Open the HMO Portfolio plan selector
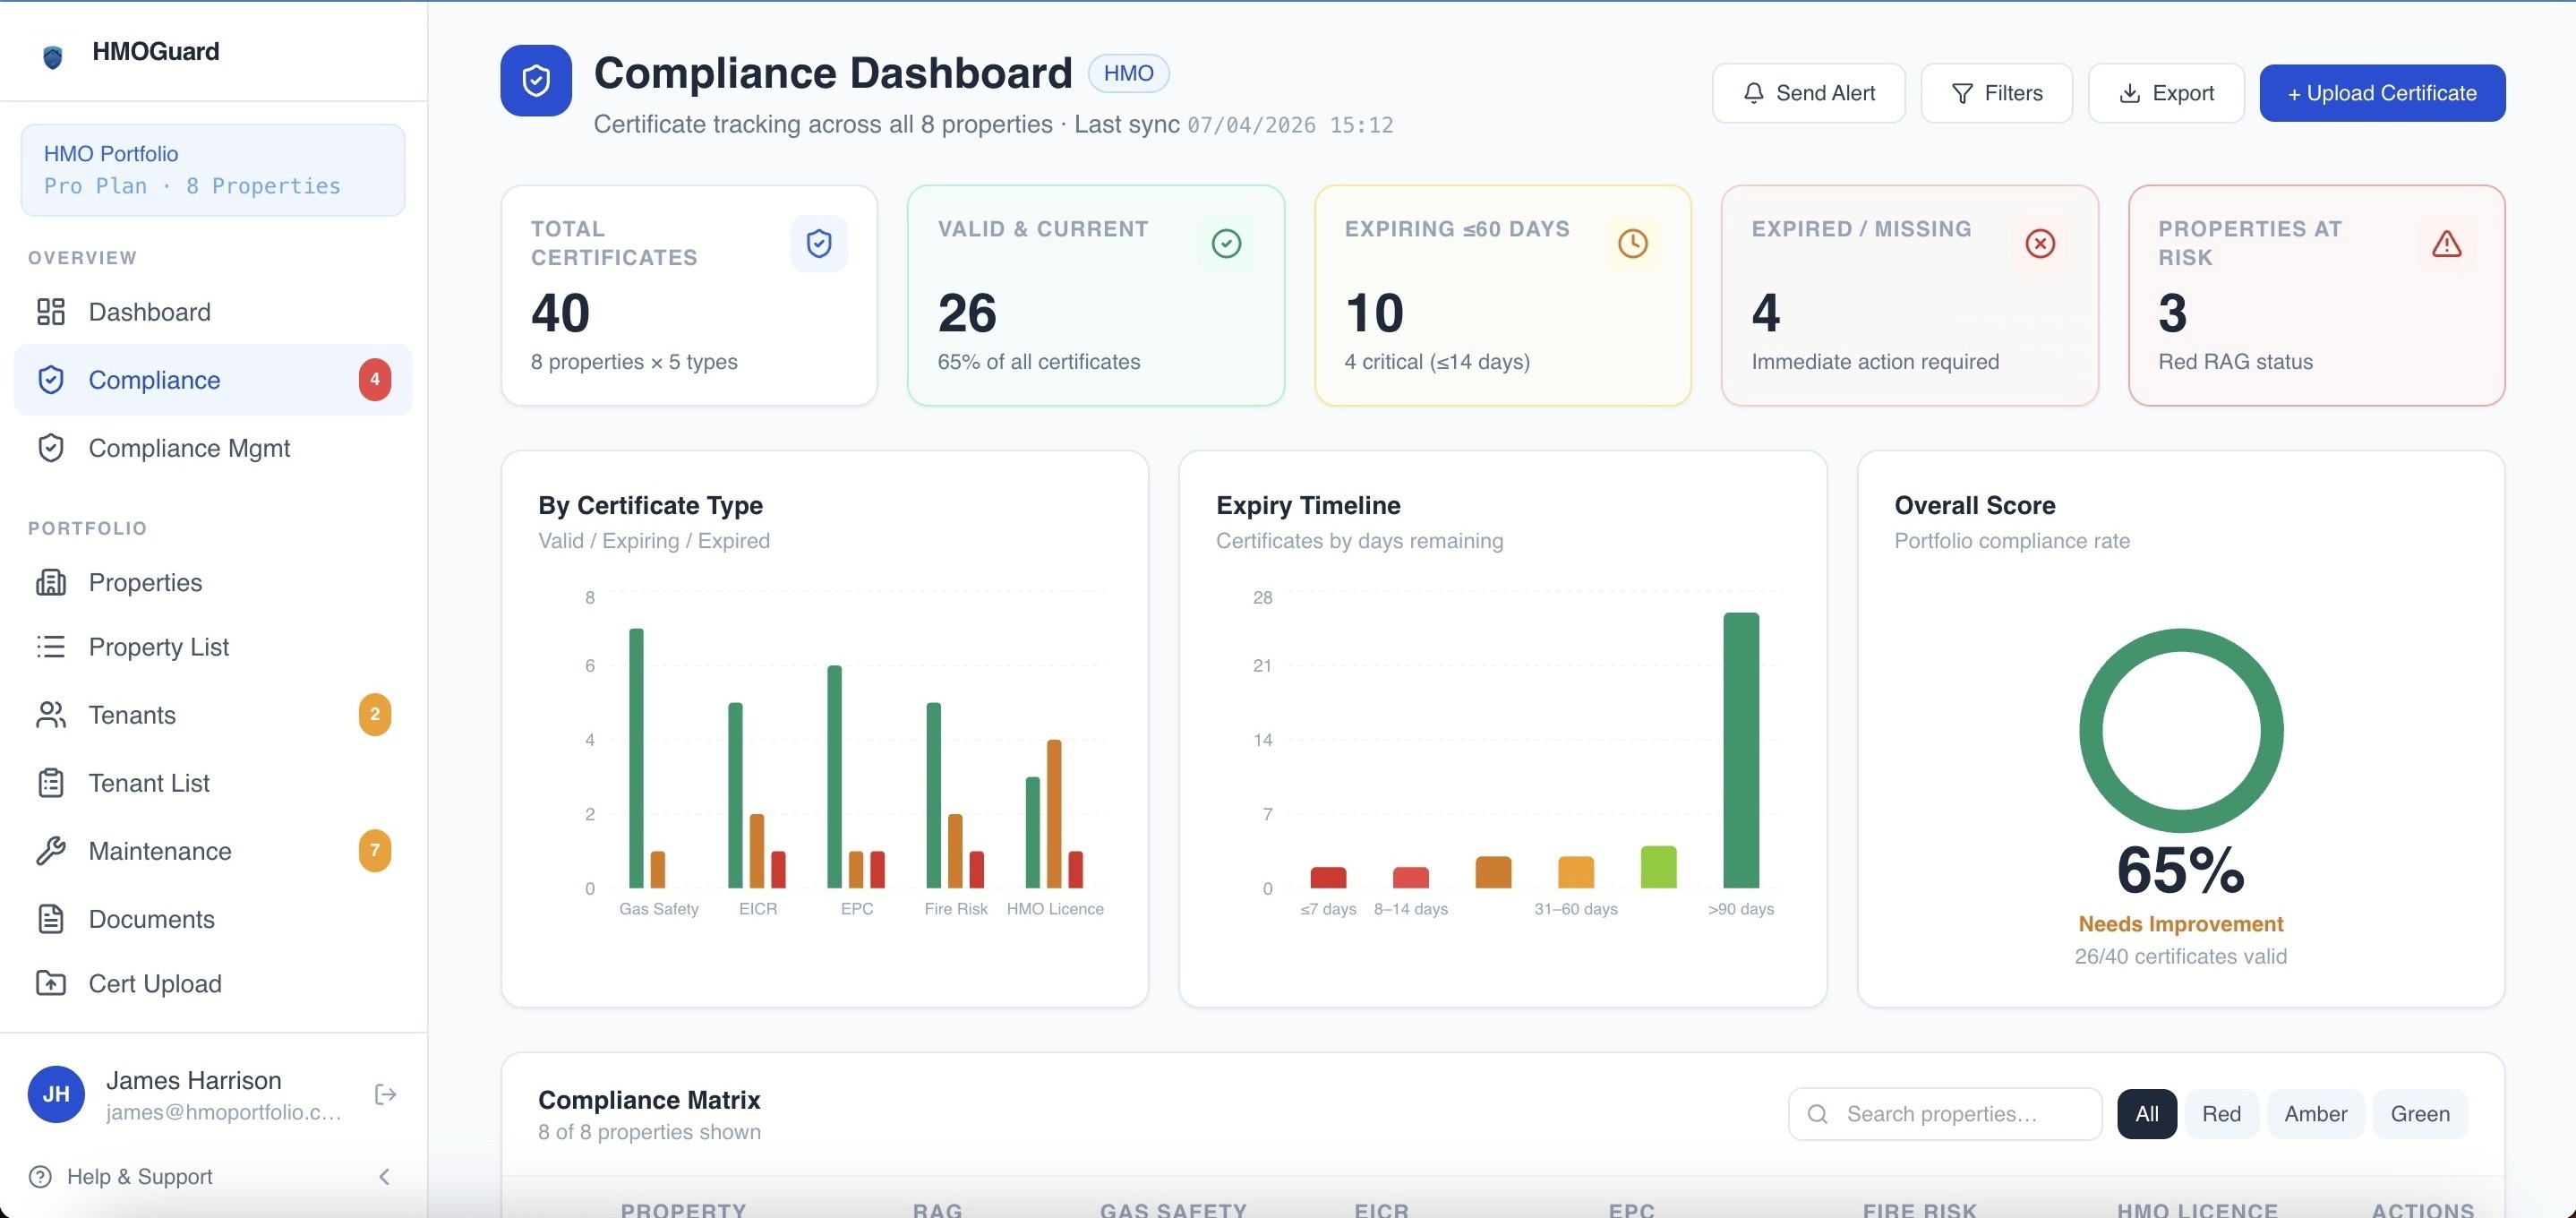 pos(213,170)
